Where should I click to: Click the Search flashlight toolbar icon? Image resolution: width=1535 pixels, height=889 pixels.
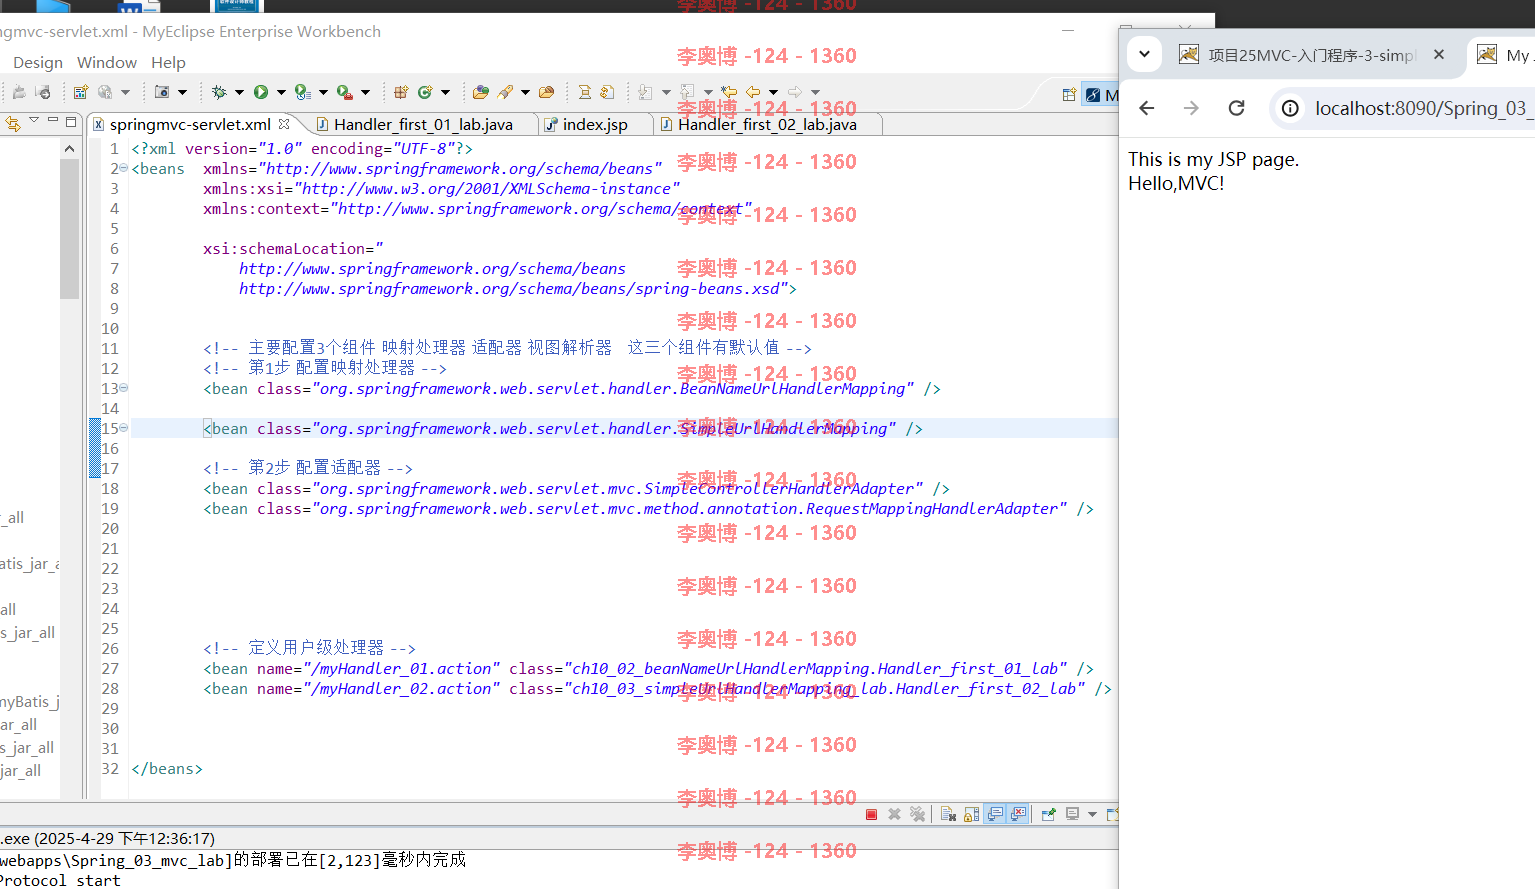506,92
